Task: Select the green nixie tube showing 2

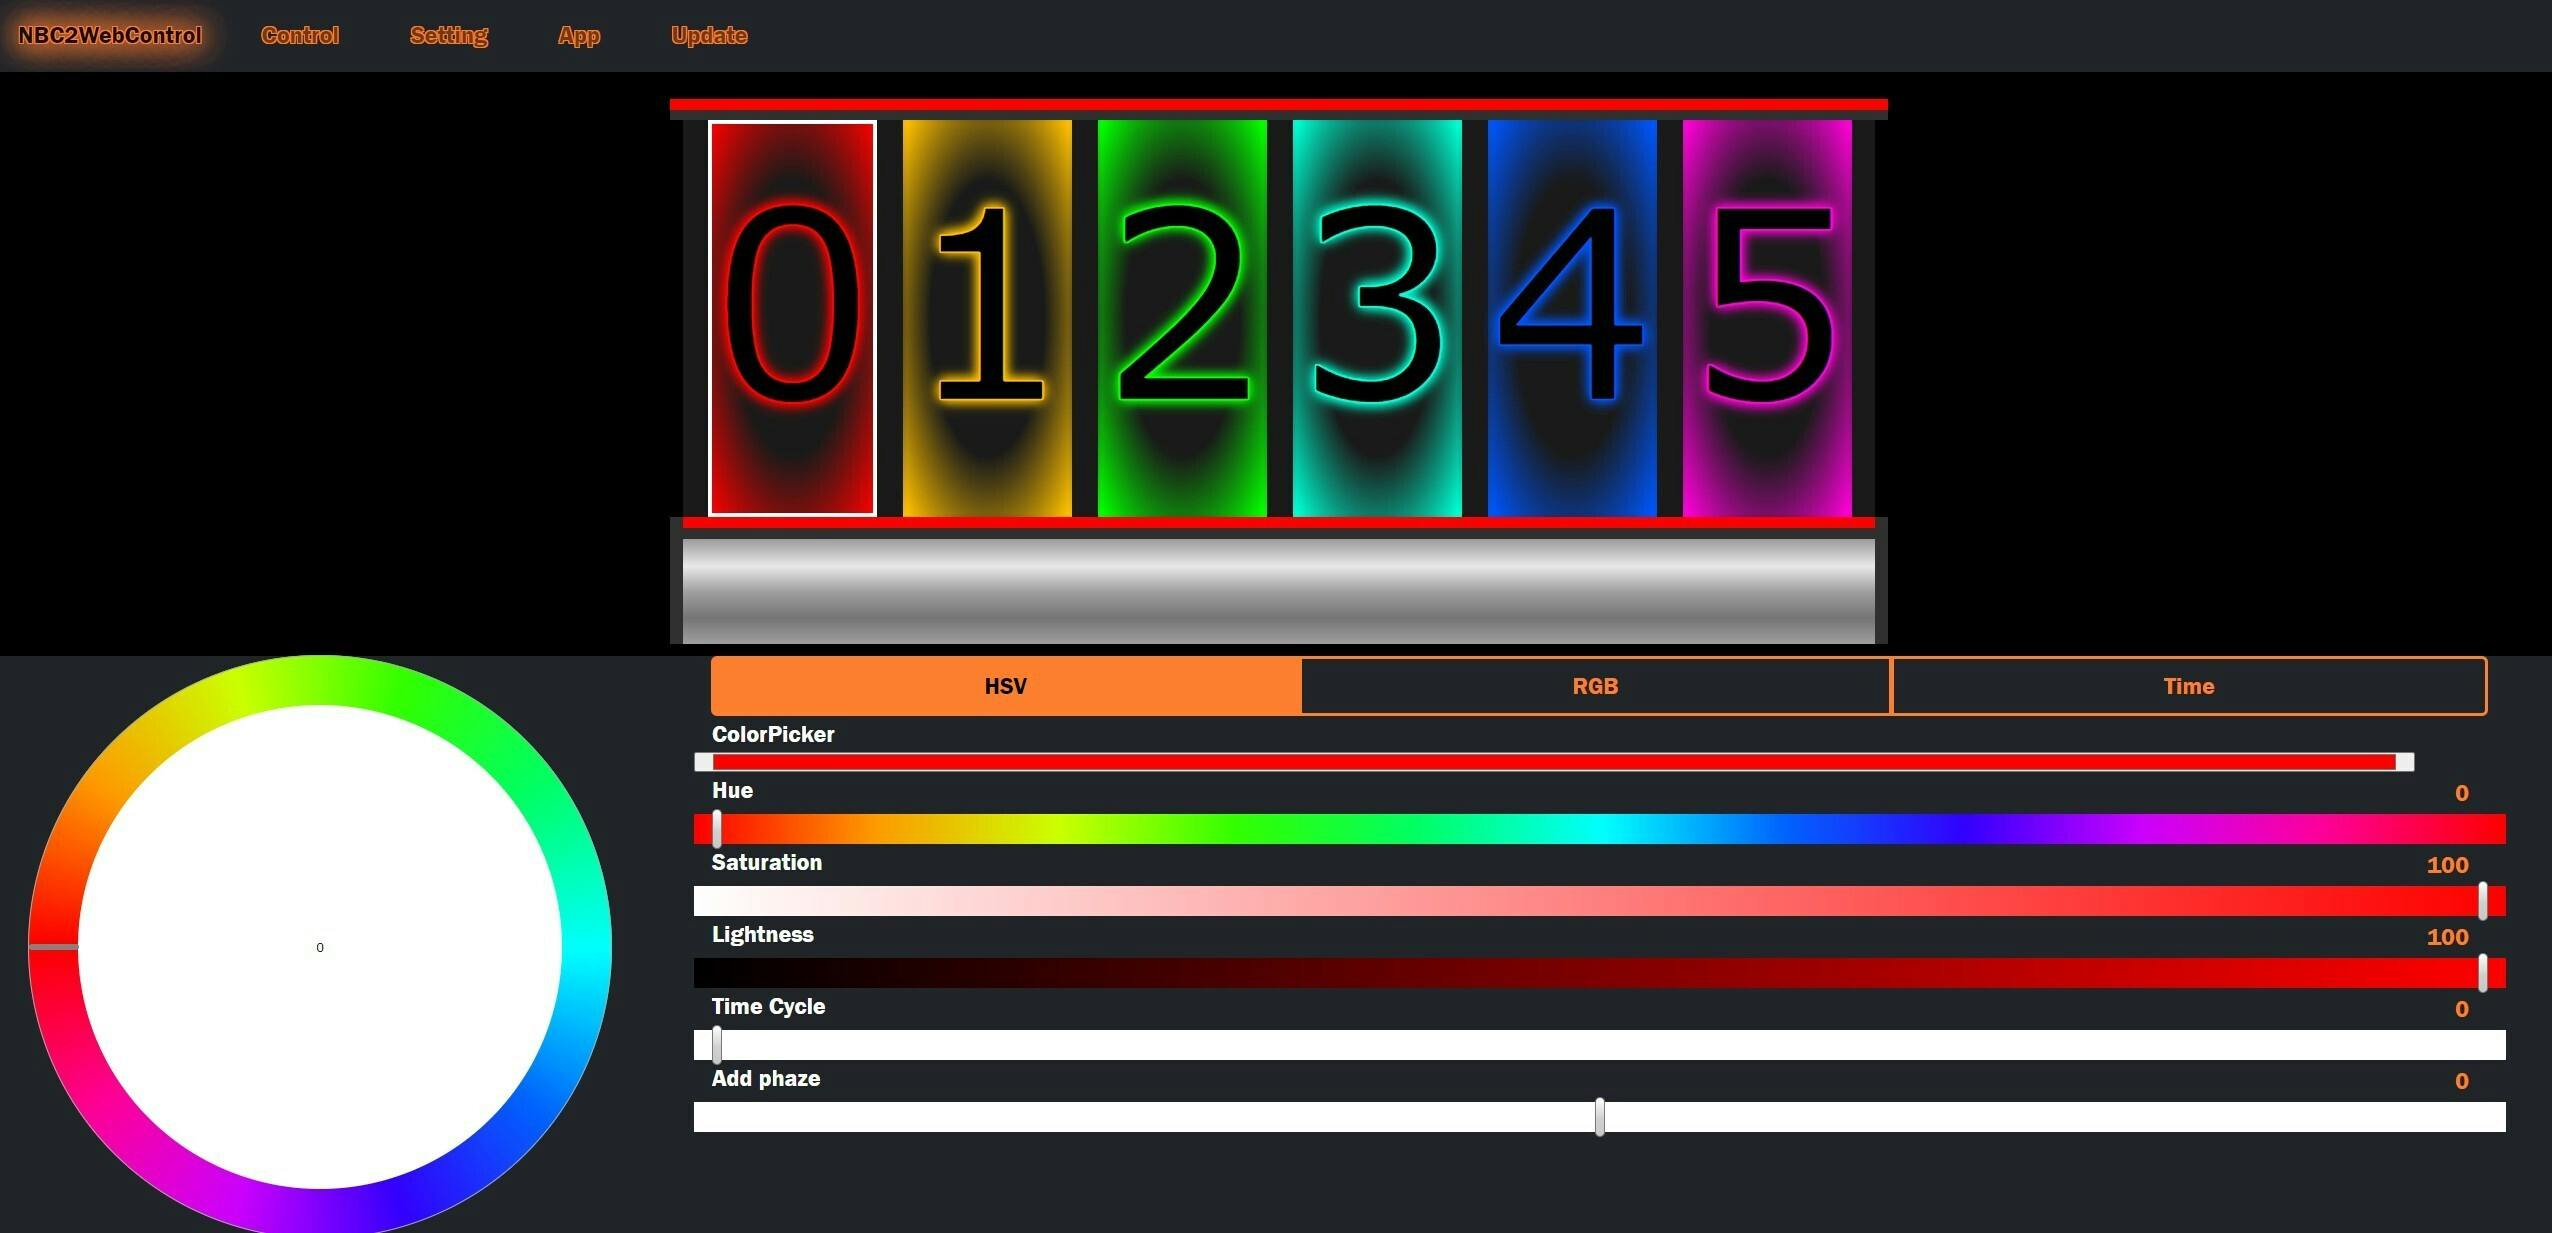Action: 1182,318
